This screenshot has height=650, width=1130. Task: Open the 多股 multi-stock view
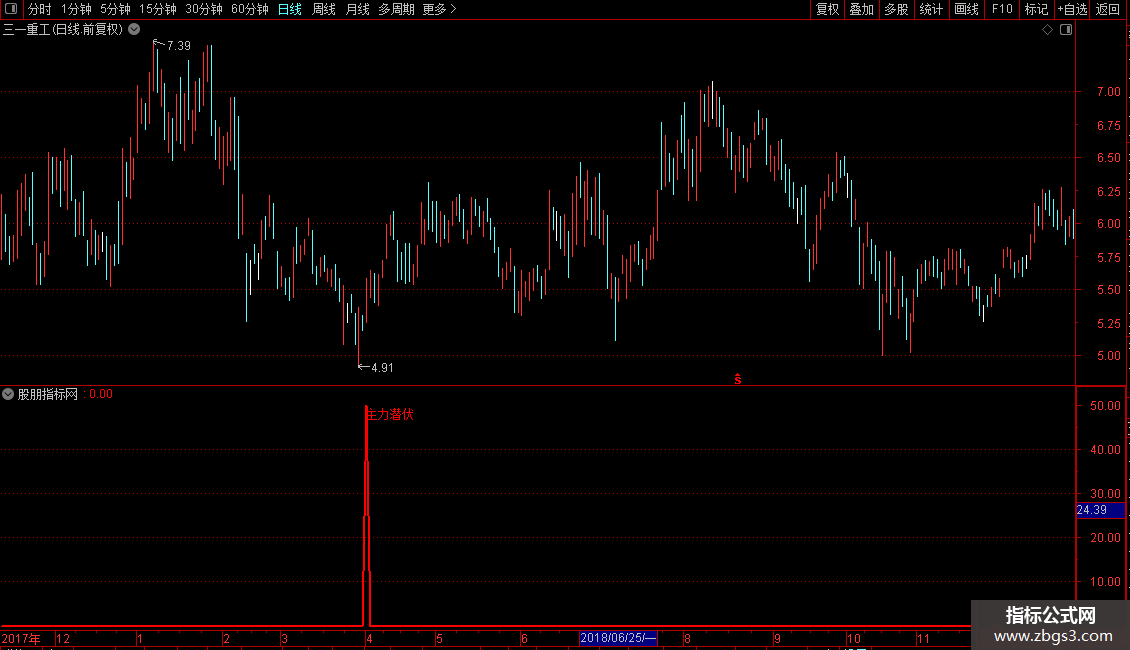coord(896,9)
